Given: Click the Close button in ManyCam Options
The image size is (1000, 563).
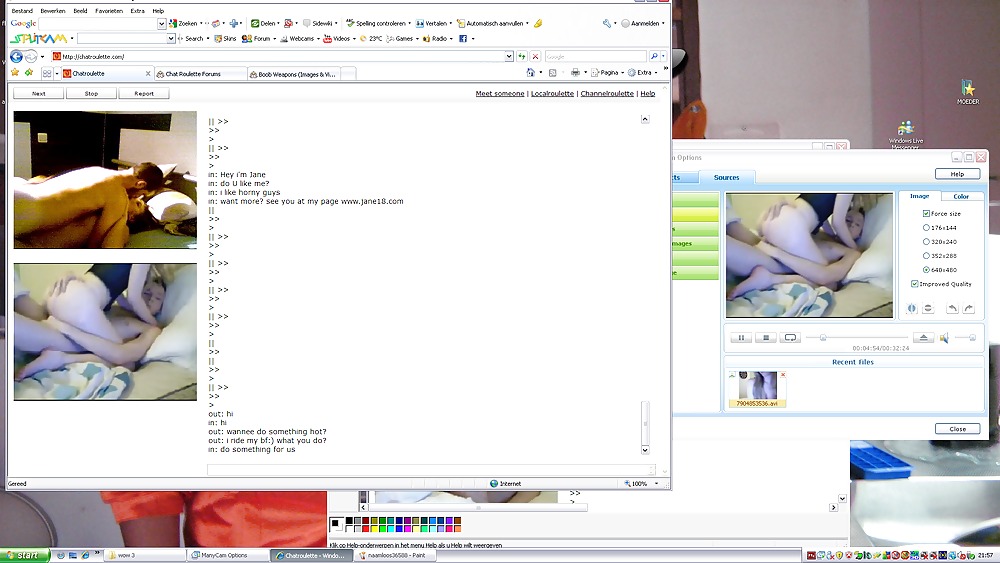Looking at the screenshot, I should pyautogui.click(x=957, y=429).
